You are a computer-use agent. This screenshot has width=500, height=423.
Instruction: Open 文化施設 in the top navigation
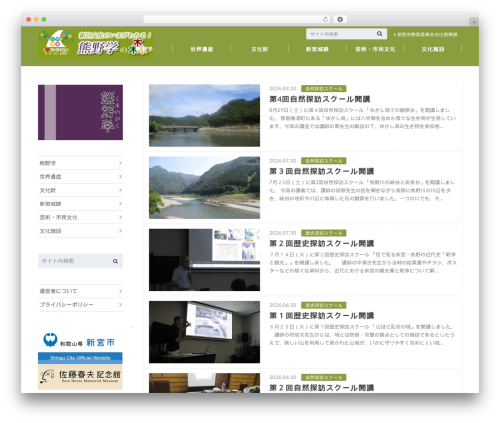click(433, 49)
